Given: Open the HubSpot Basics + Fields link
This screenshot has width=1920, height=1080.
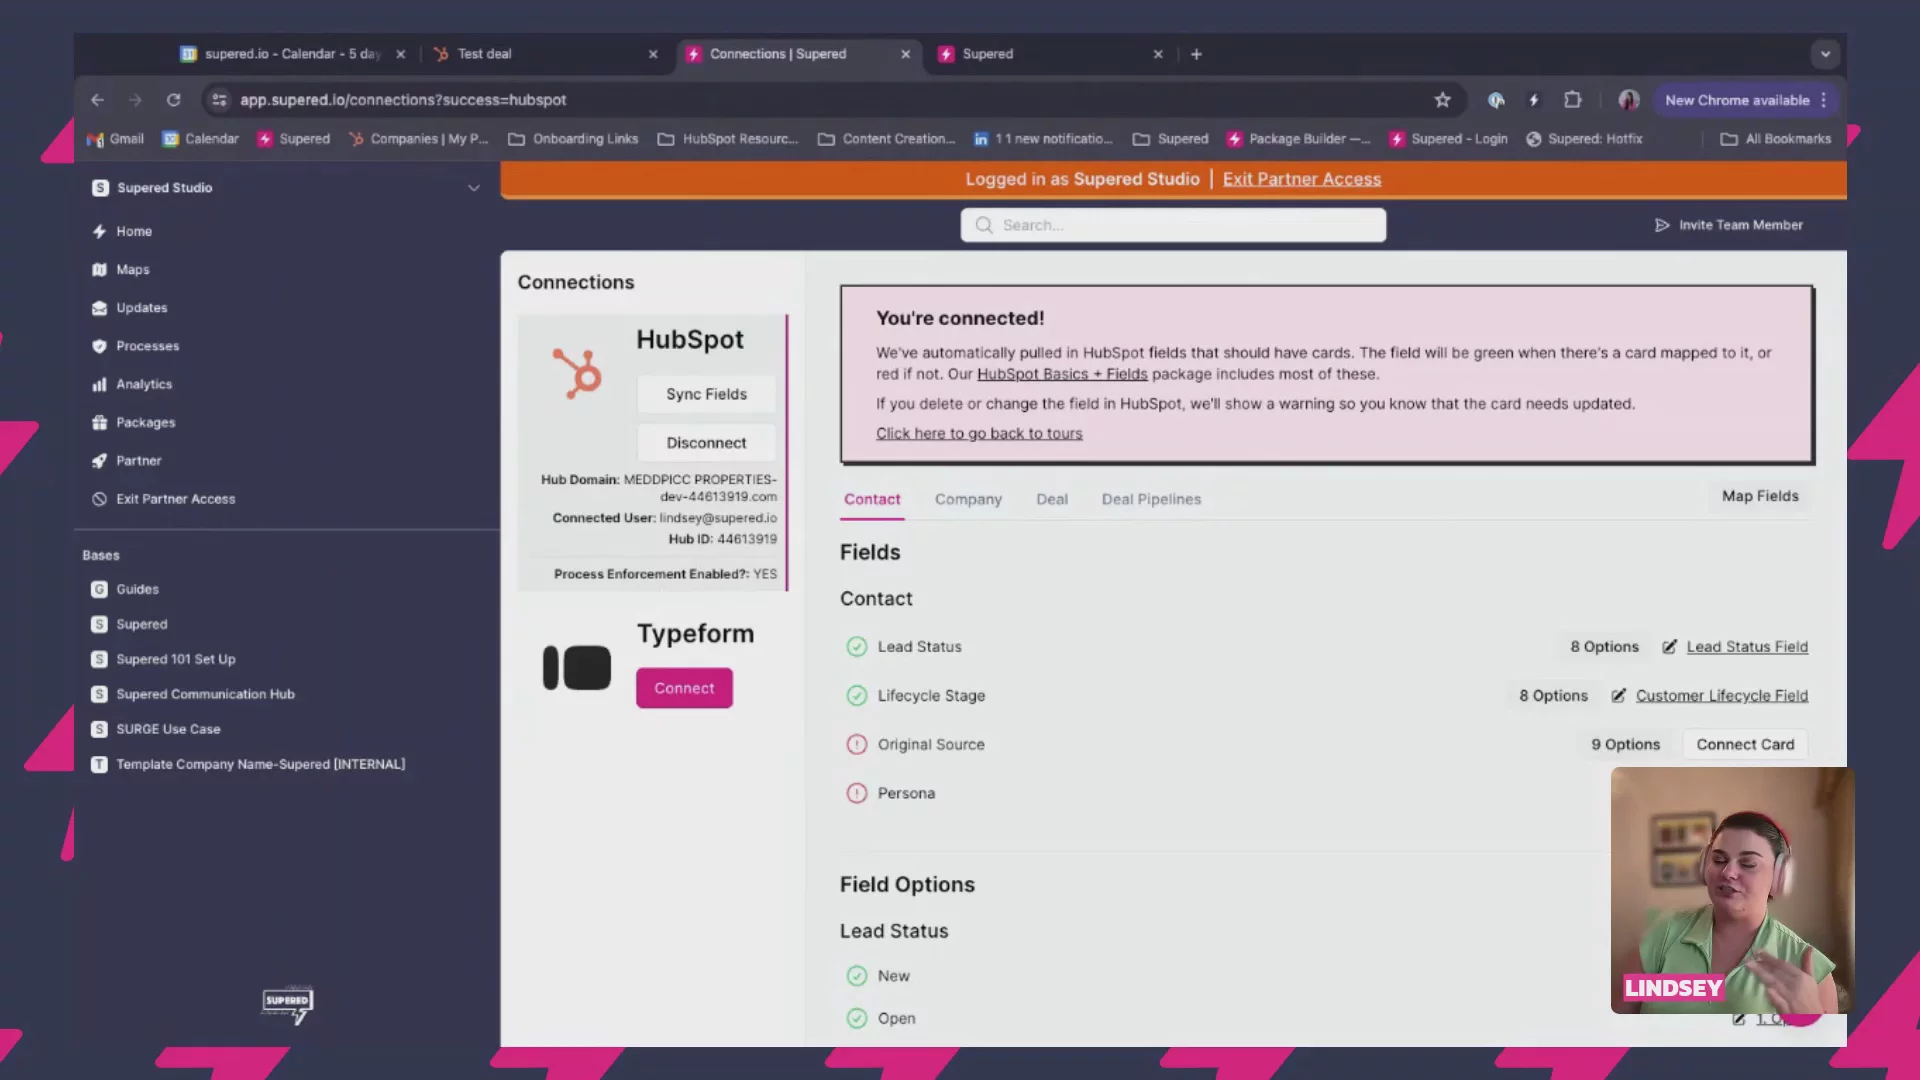Looking at the screenshot, I should tap(1062, 374).
